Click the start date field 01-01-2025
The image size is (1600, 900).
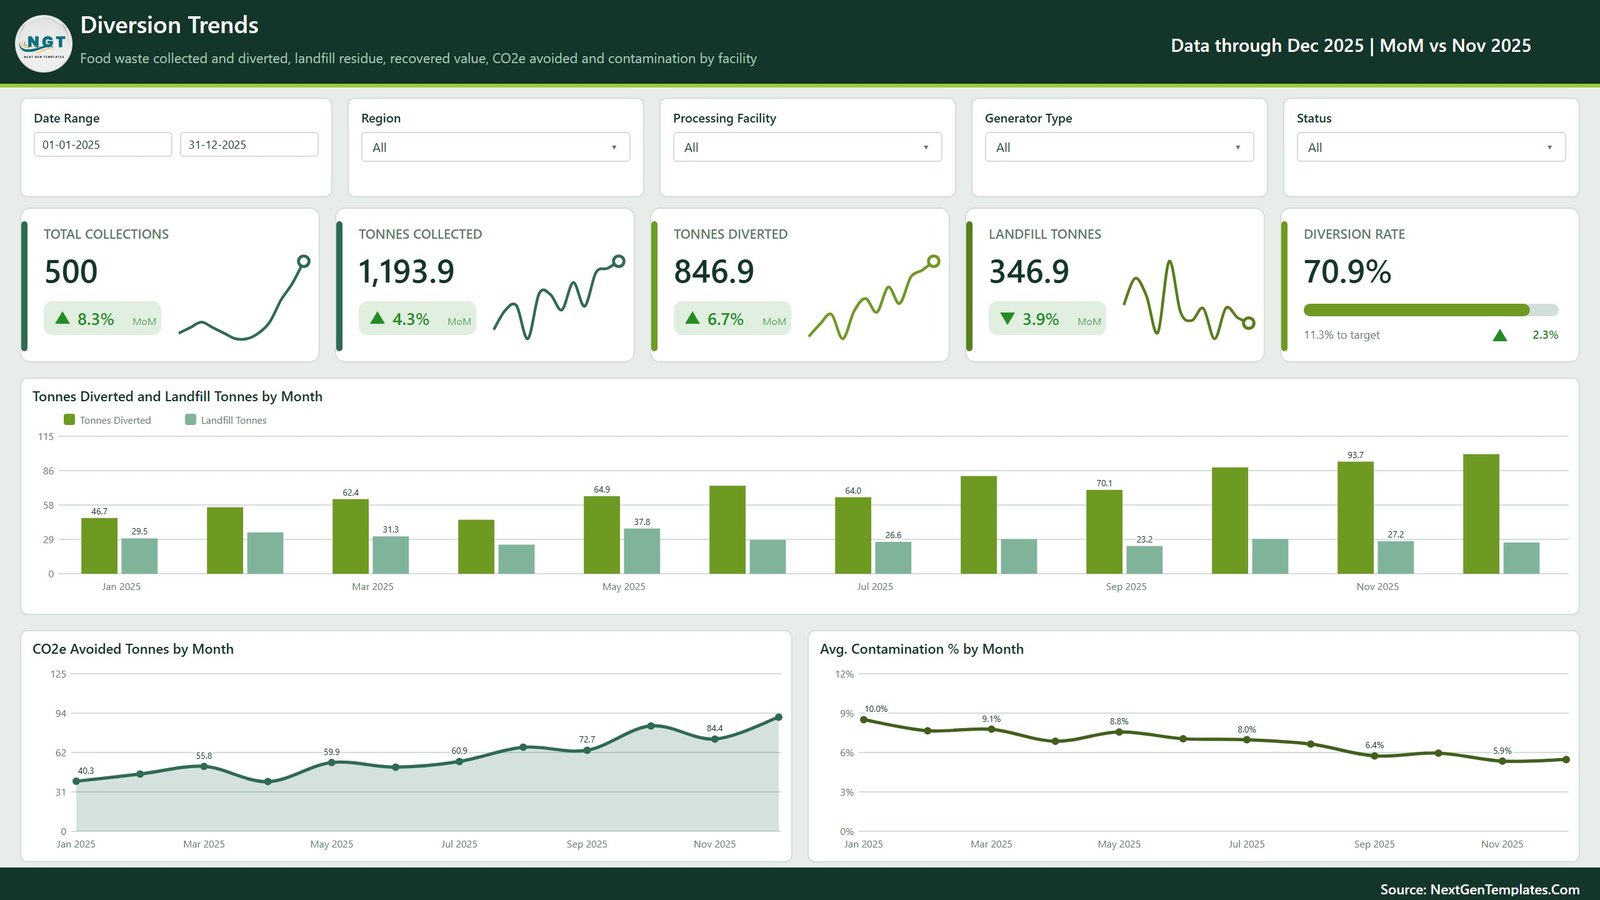[x=103, y=145]
